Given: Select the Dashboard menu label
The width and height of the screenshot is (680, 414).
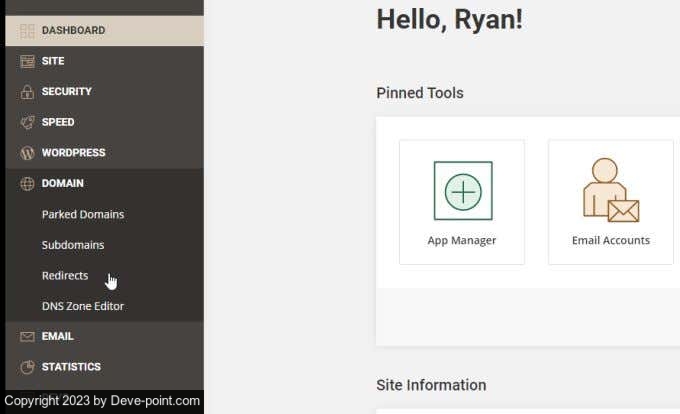Looking at the screenshot, I should coord(73,31).
